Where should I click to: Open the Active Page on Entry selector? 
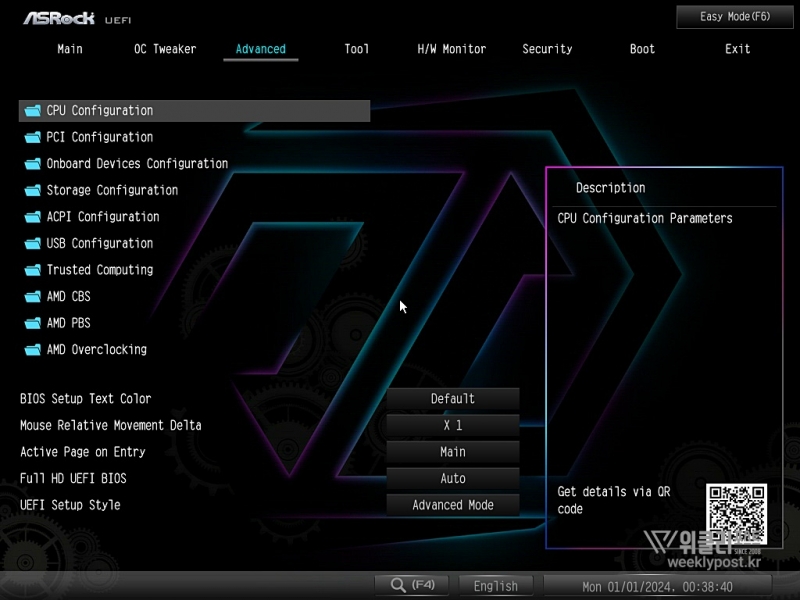(453, 452)
